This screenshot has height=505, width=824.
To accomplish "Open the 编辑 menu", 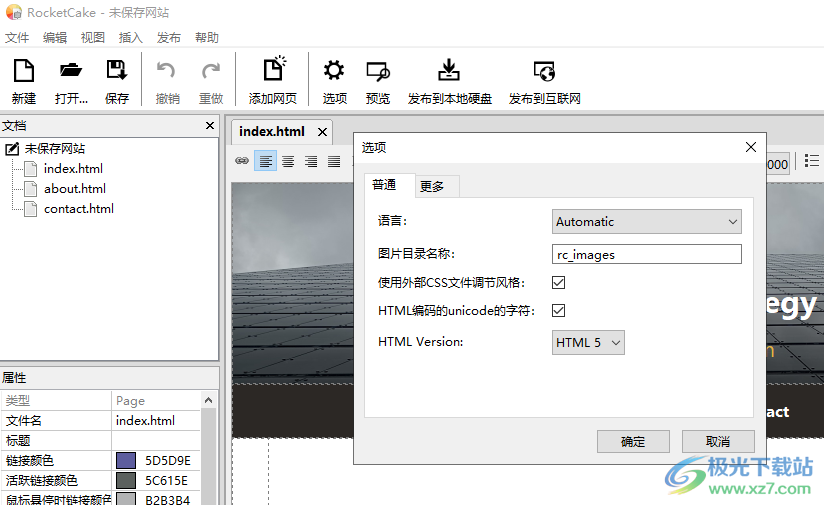I will tap(55, 38).
